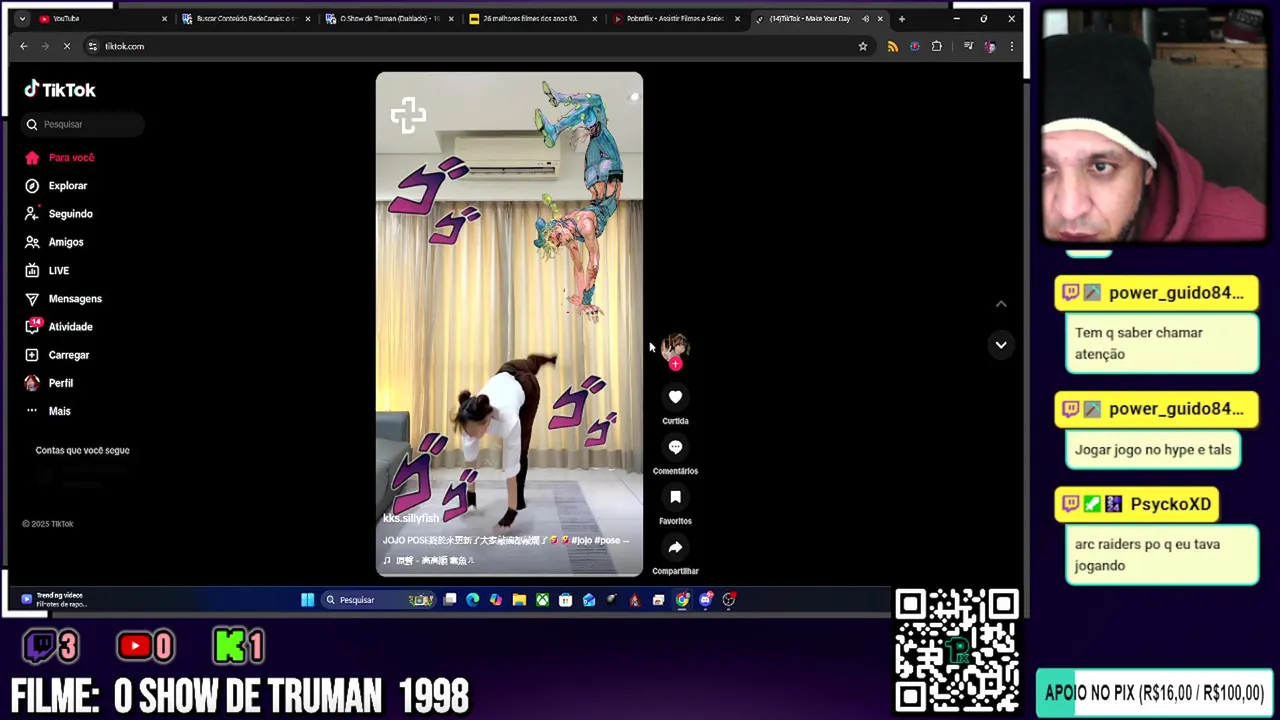This screenshot has height=720, width=1280.
Task: Open the RSS extension icon
Action: (893, 46)
